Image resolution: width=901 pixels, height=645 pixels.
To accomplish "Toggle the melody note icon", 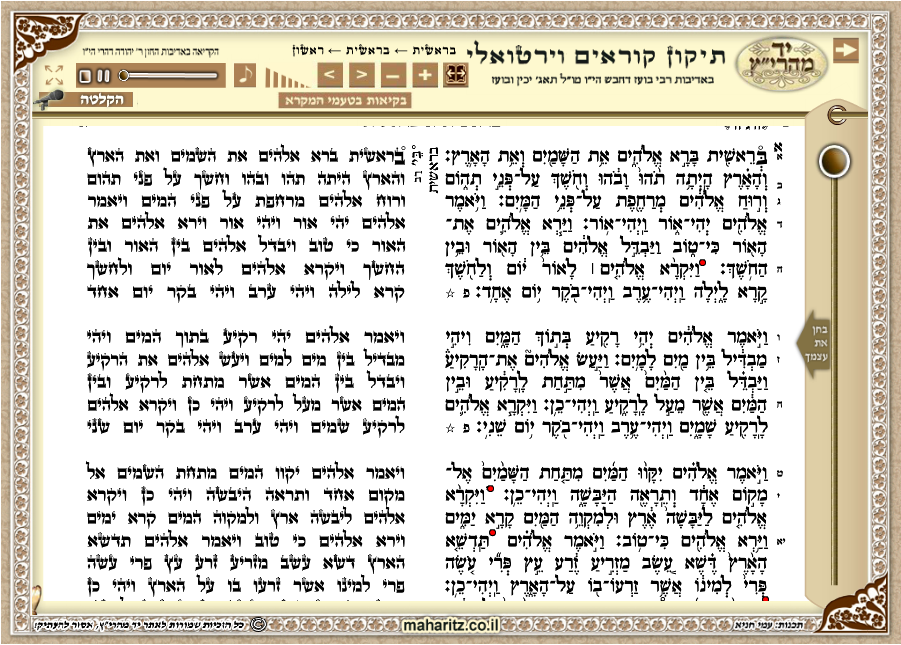I will [x=245, y=73].
